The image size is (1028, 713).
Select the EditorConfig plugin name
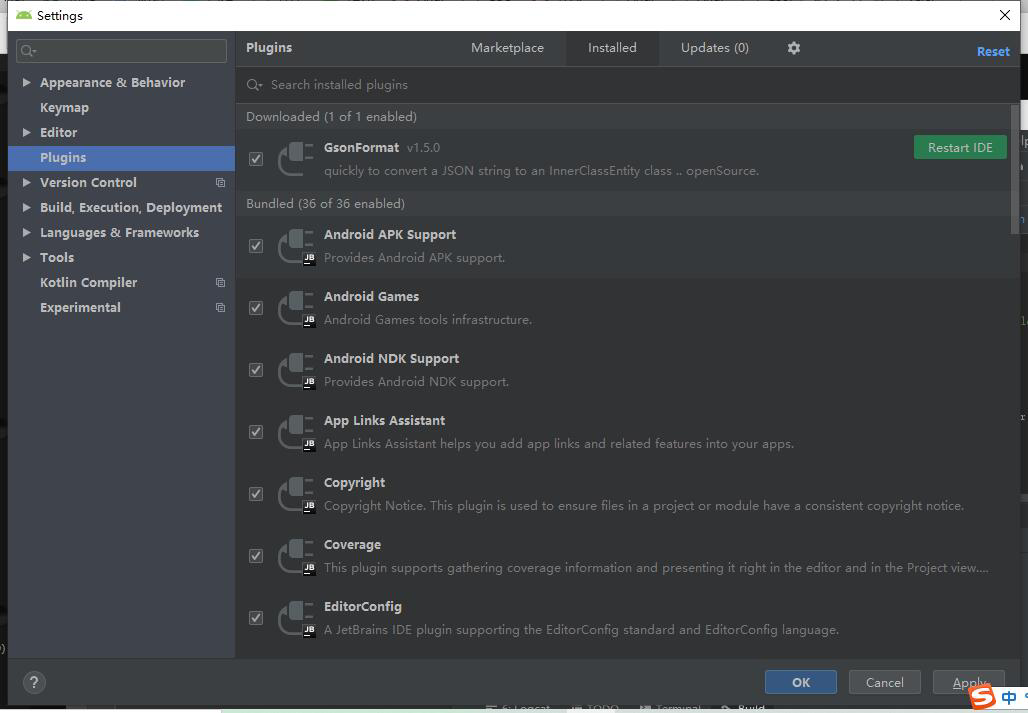tap(363, 607)
